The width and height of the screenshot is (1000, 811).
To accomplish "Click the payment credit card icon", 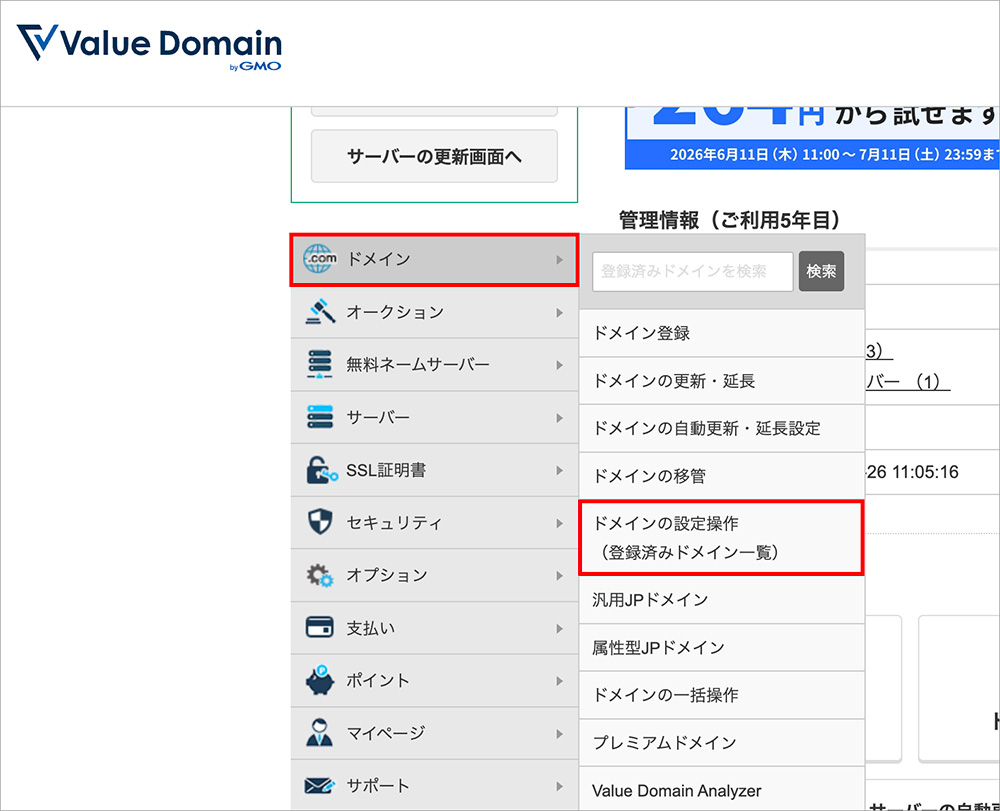I will tap(320, 627).
